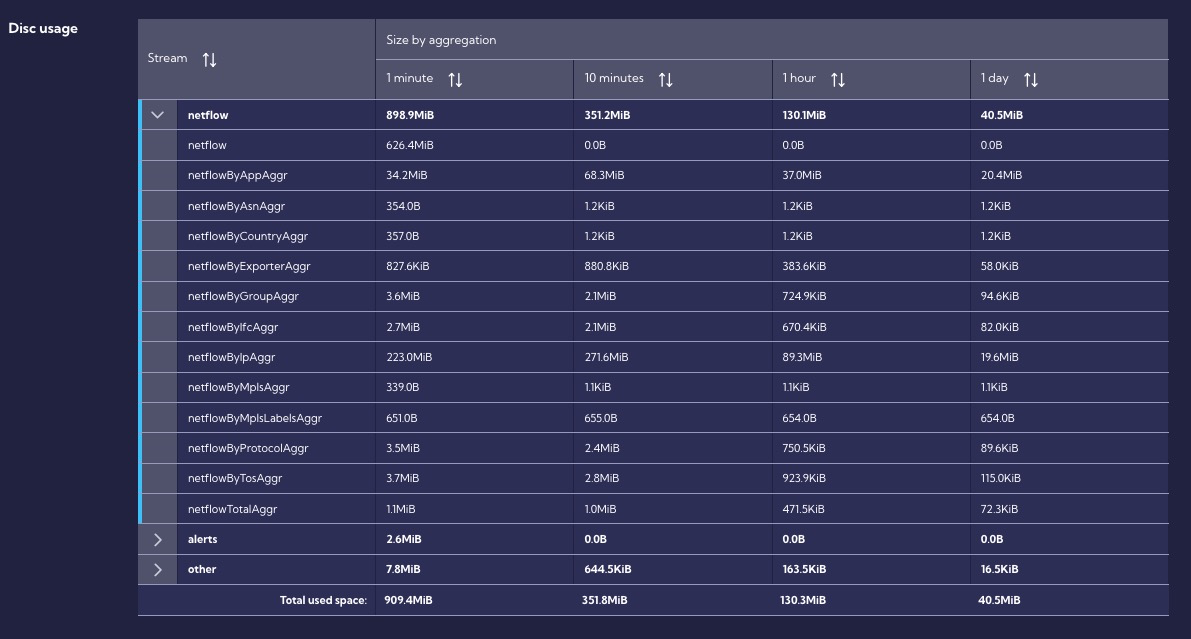This screenshot has height=639, width=1191.
Task: Click the netflowByProtocolAggr 1 day cell 89.6KiB
Action: [999, 448]
